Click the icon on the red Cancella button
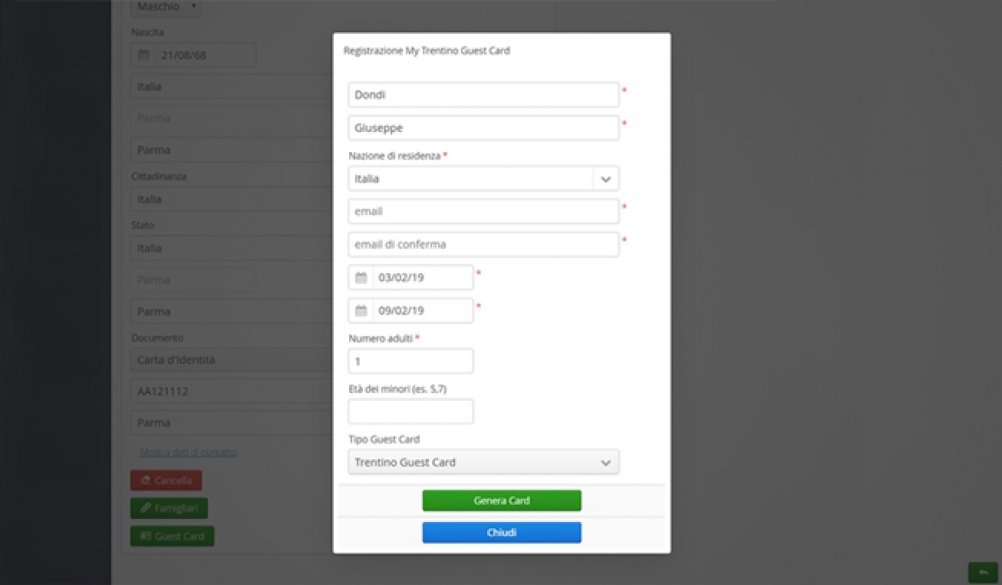 tap(145, 481)
